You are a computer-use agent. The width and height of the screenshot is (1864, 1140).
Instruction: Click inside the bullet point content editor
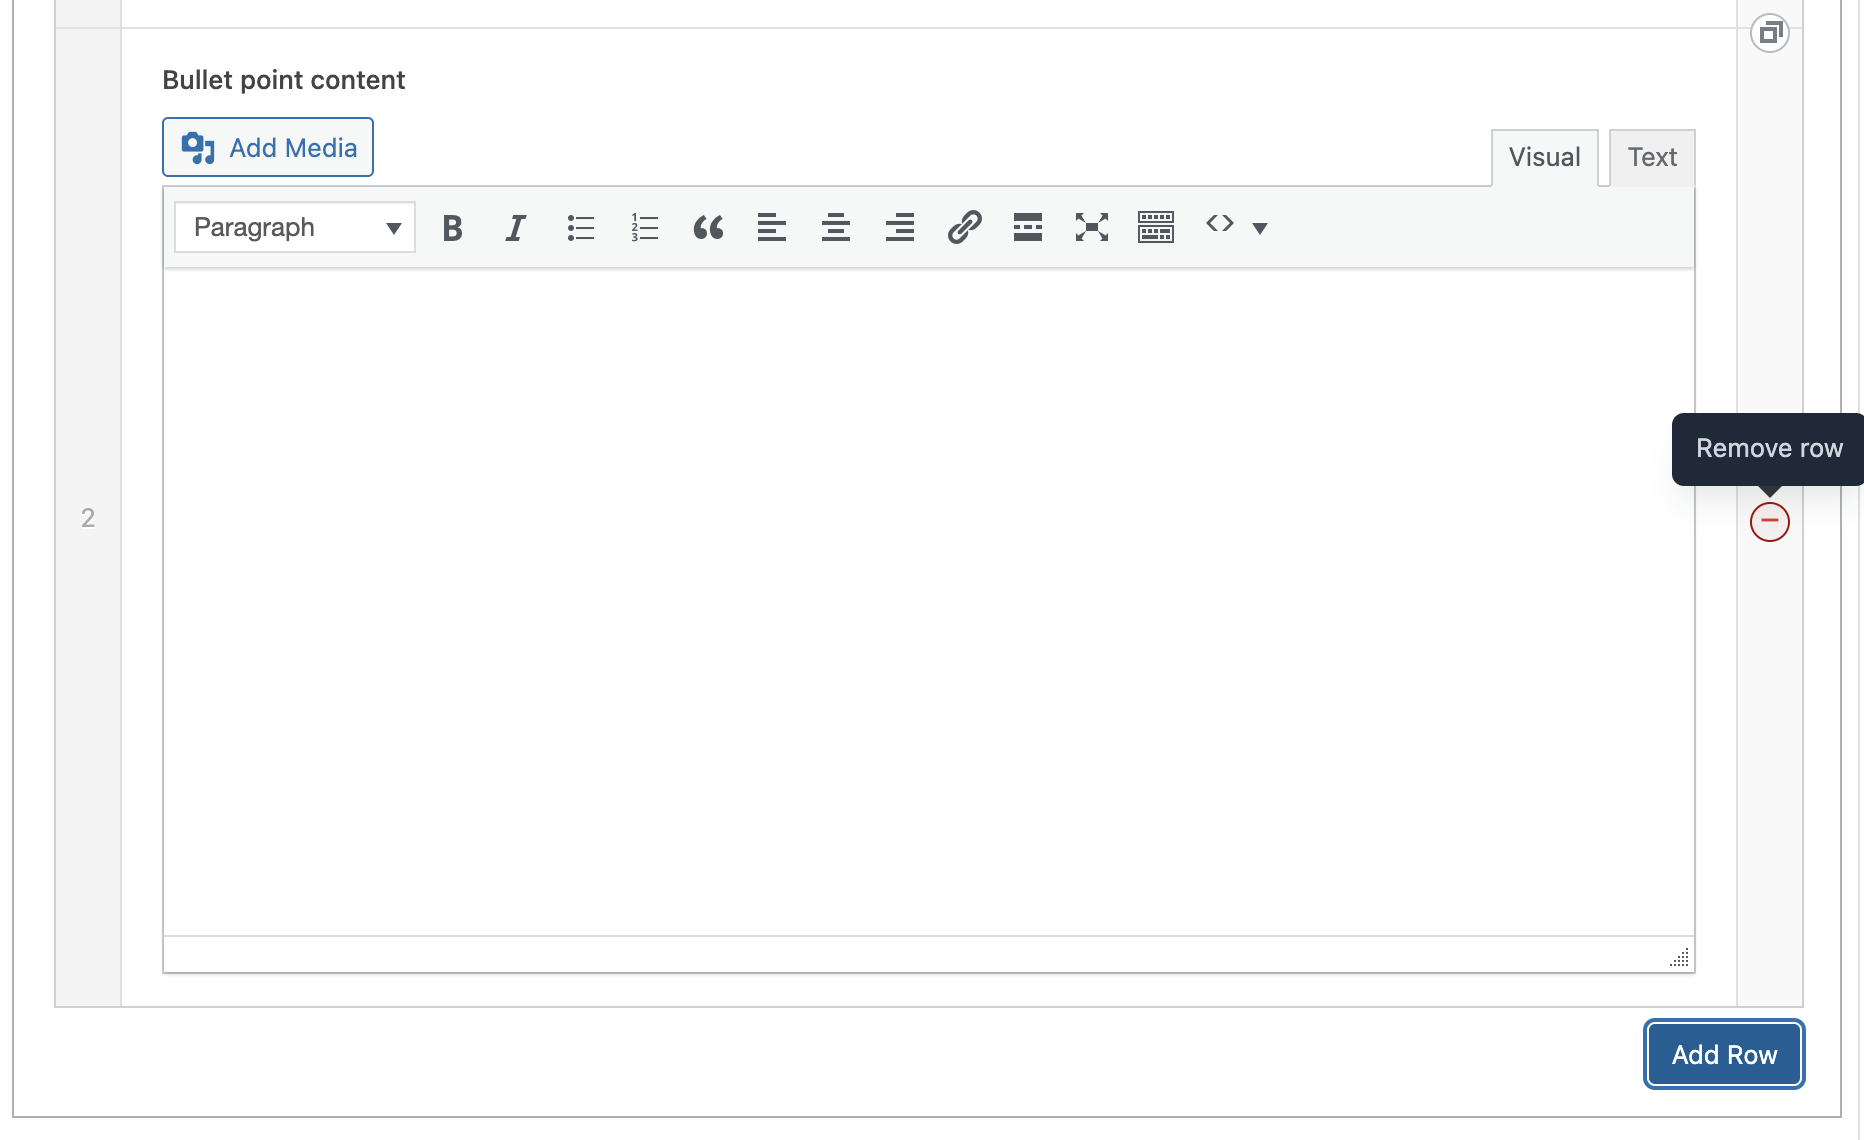929,602
